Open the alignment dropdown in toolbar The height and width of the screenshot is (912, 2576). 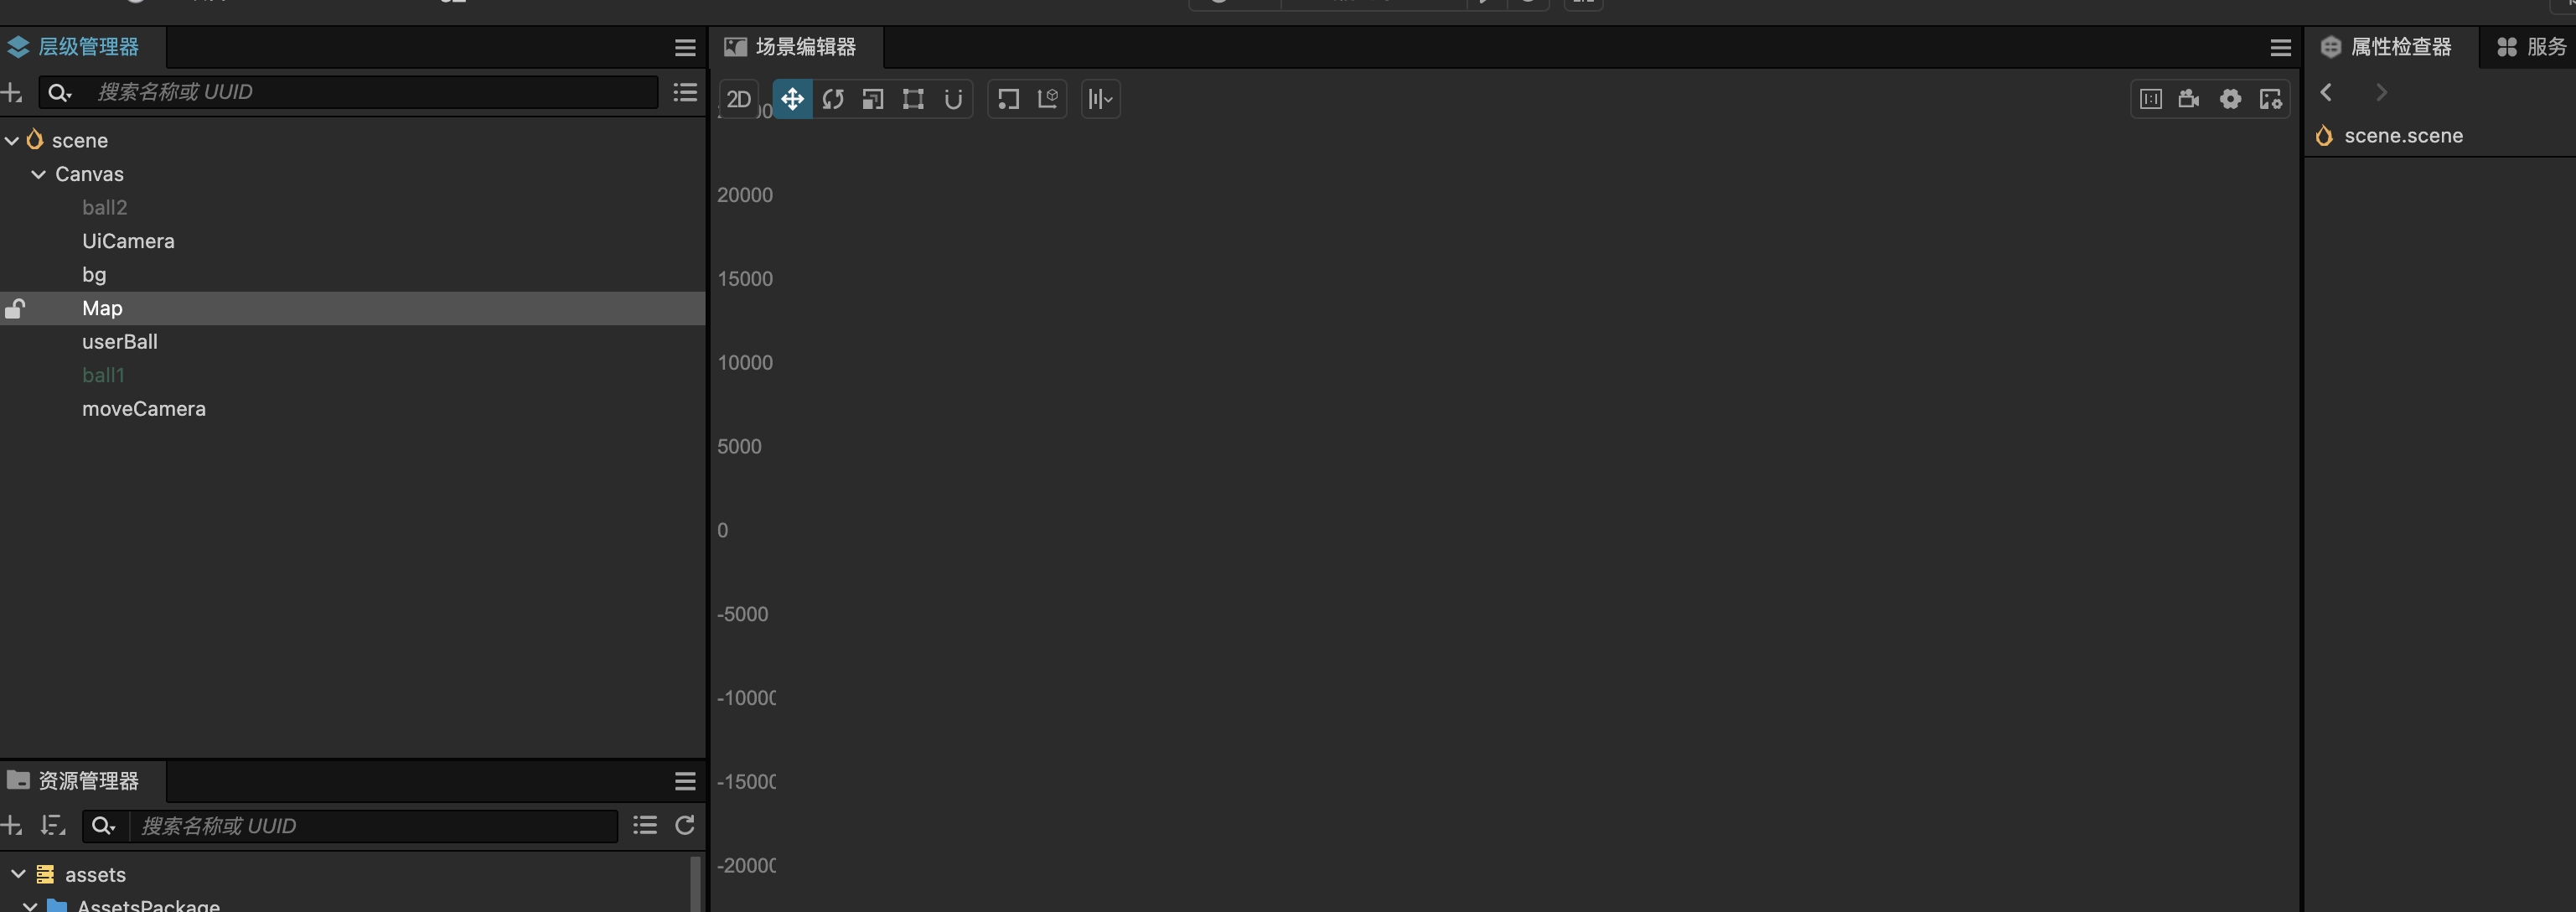coord(1100,99)
